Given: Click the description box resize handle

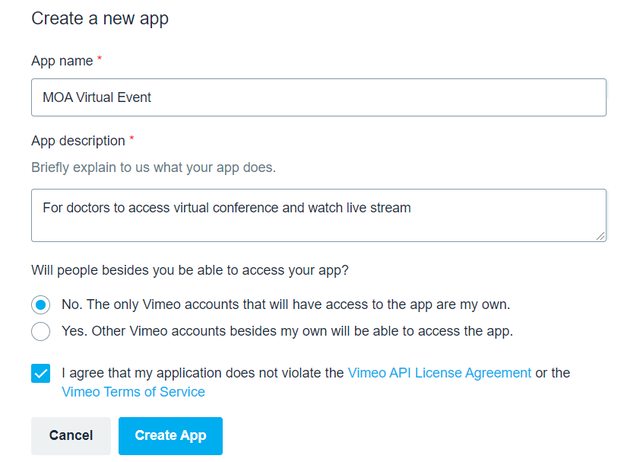Looking at the screenshot, I should click(600, 236).
